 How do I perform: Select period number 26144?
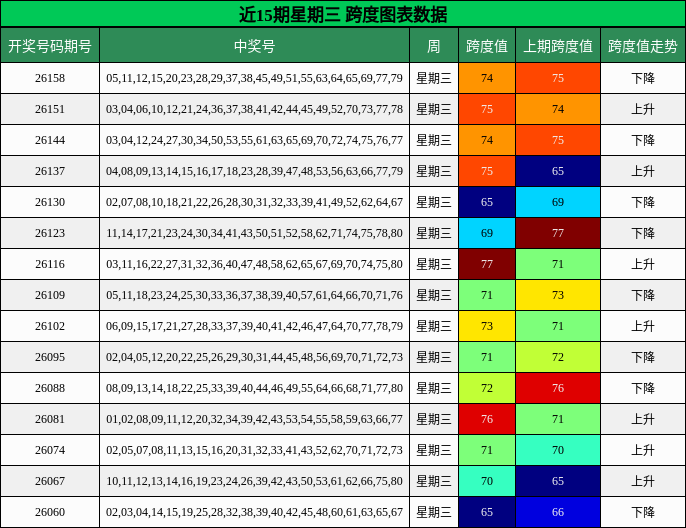(50, 140)
